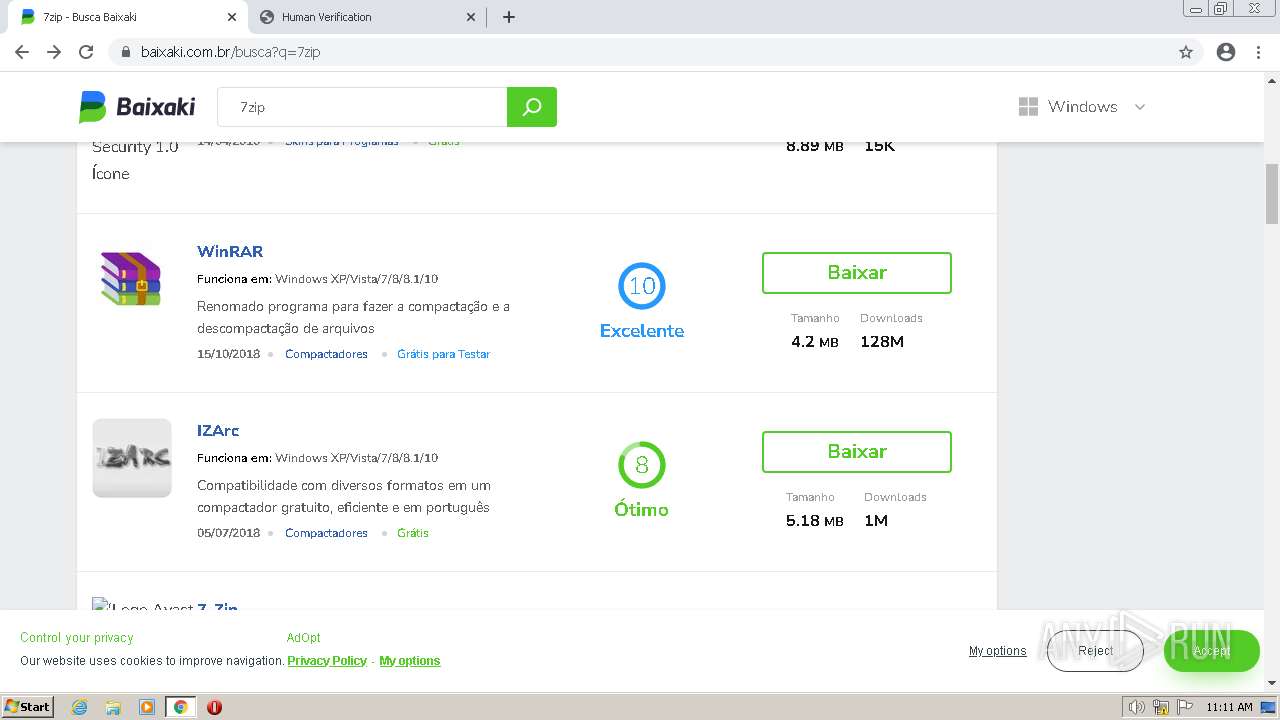This screenshot has height=720, width=1280.
Task: Open Chrome three-dot menu
Action: pos(1258,52)
